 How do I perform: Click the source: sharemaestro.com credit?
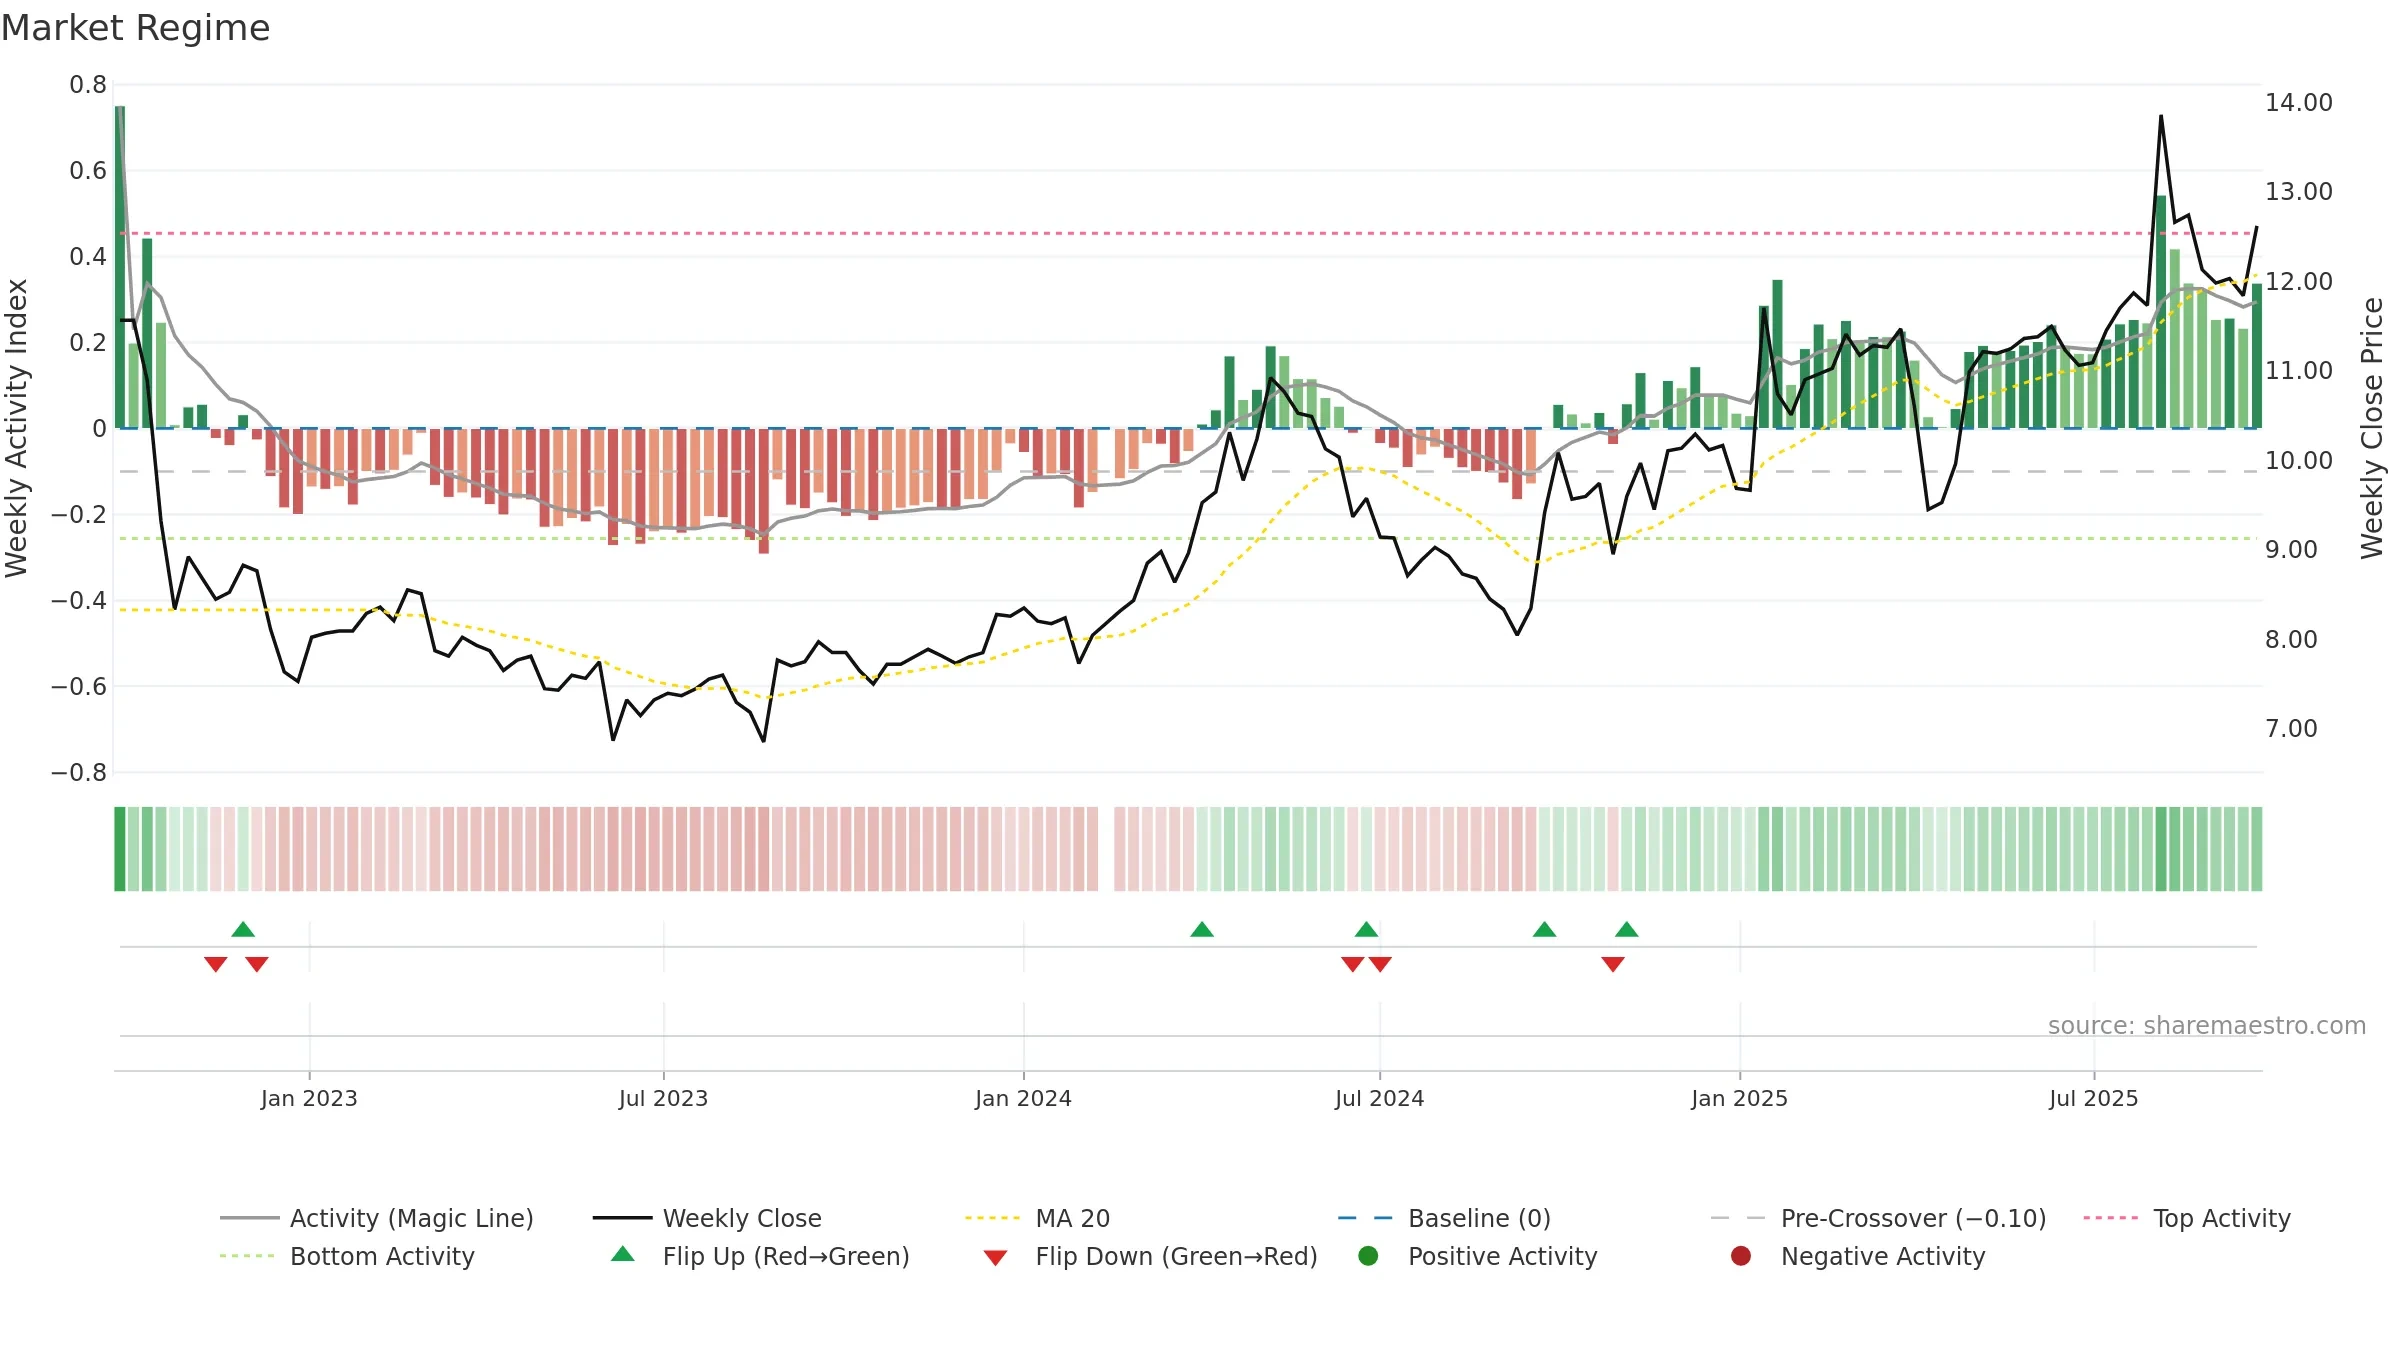click(2207, 1025)
